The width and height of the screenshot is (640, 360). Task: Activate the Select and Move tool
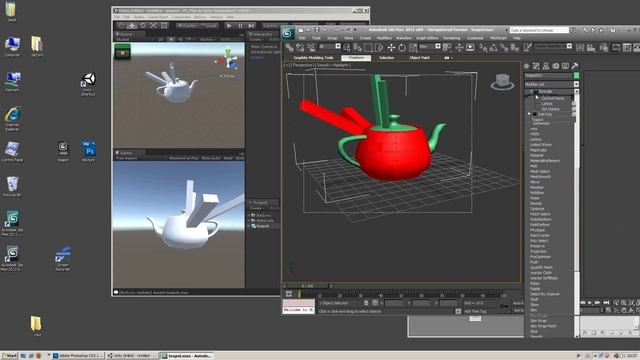coord(391,48)
